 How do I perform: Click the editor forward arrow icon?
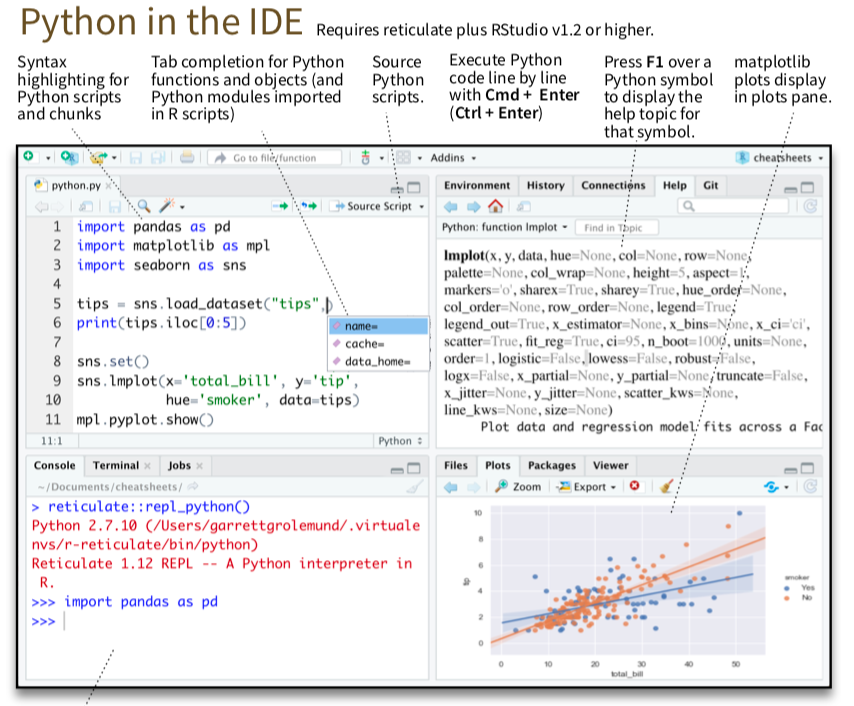point(58,206)
